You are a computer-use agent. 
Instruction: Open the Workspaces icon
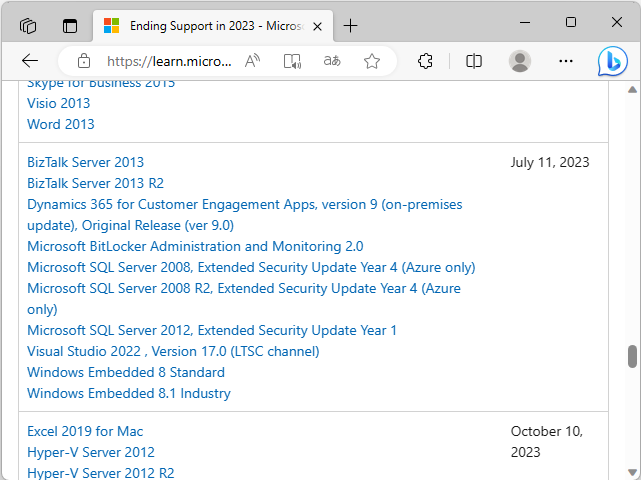(28, 26)
